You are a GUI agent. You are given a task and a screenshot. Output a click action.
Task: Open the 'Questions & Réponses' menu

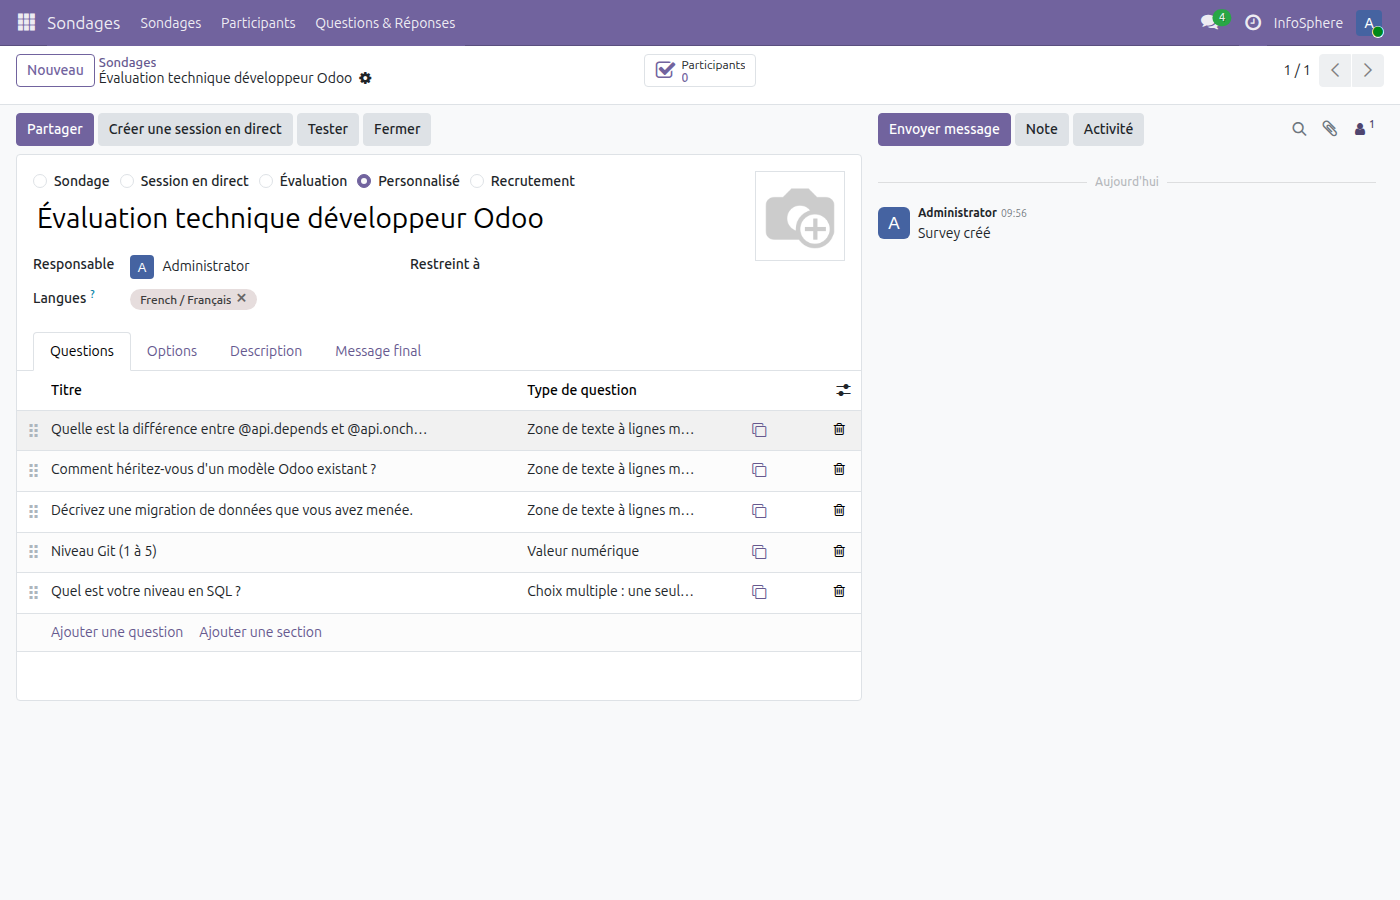point(385,22)
